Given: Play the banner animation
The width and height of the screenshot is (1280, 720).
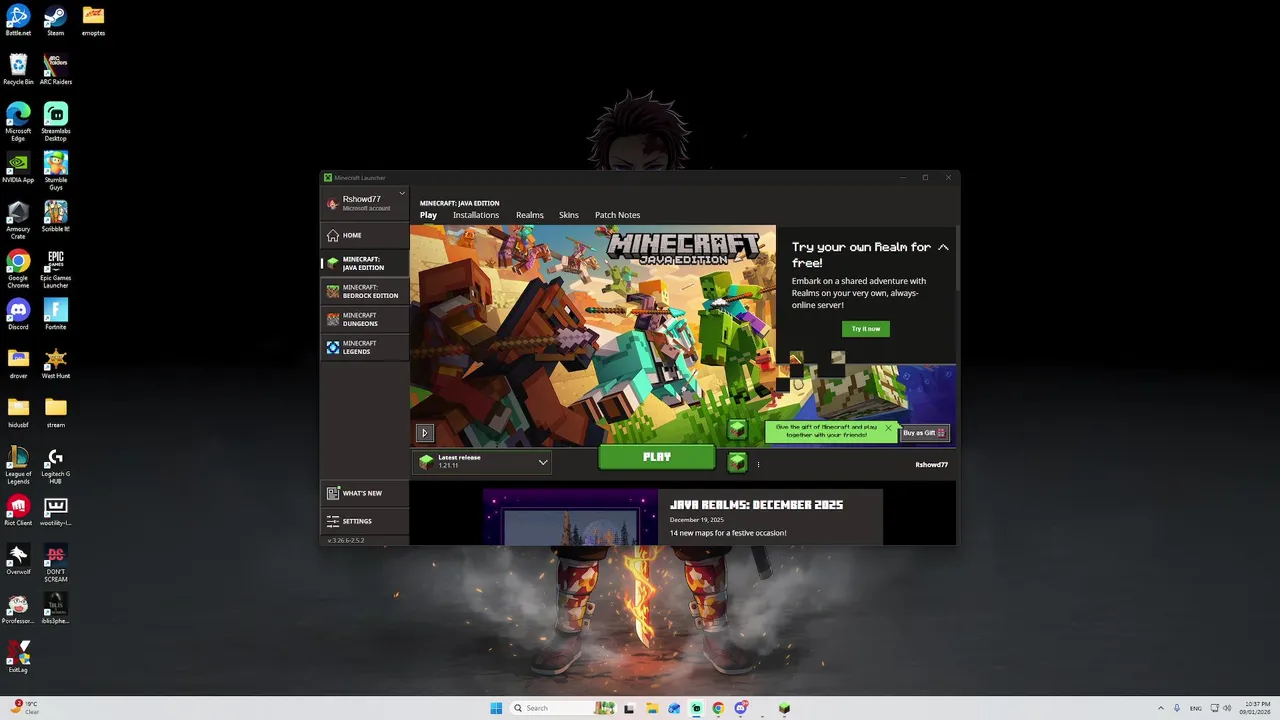Looking at the screenshot, I should 425,433.
